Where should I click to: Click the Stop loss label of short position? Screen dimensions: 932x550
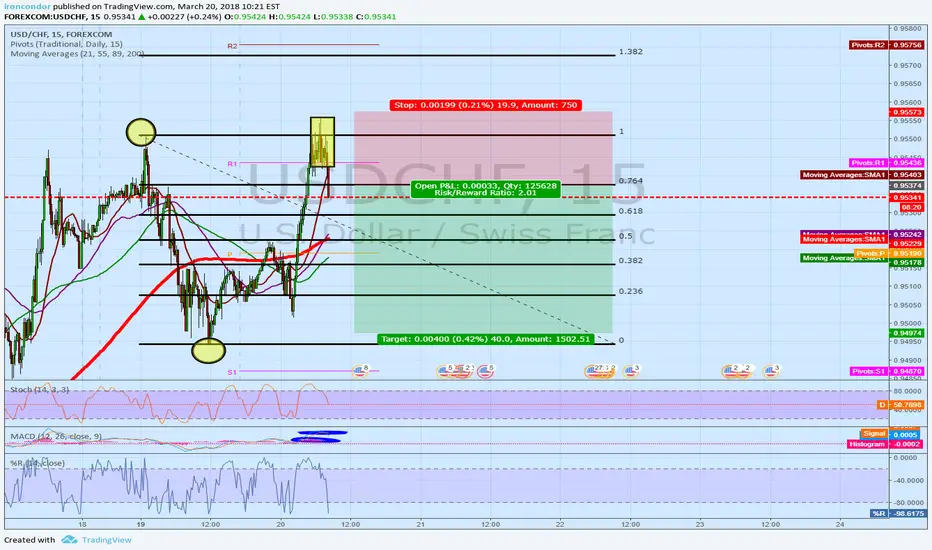[485, 105]
